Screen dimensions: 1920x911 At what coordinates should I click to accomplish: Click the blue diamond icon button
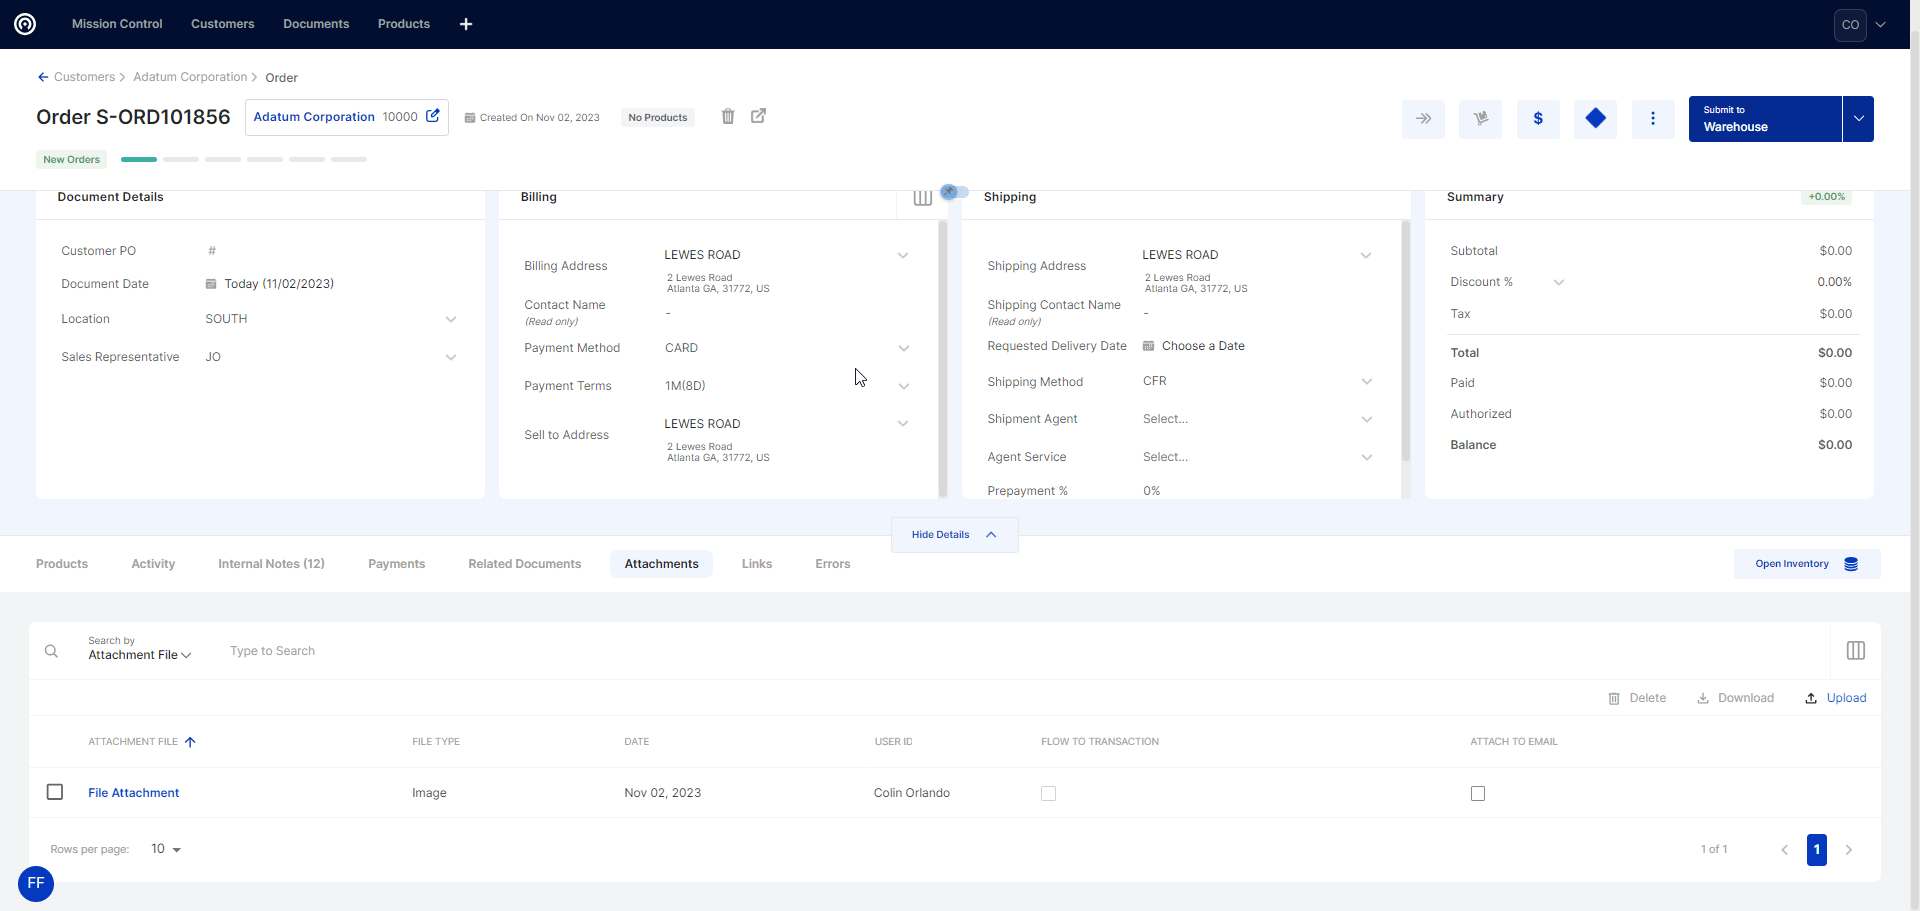(x=1595, y=119)
